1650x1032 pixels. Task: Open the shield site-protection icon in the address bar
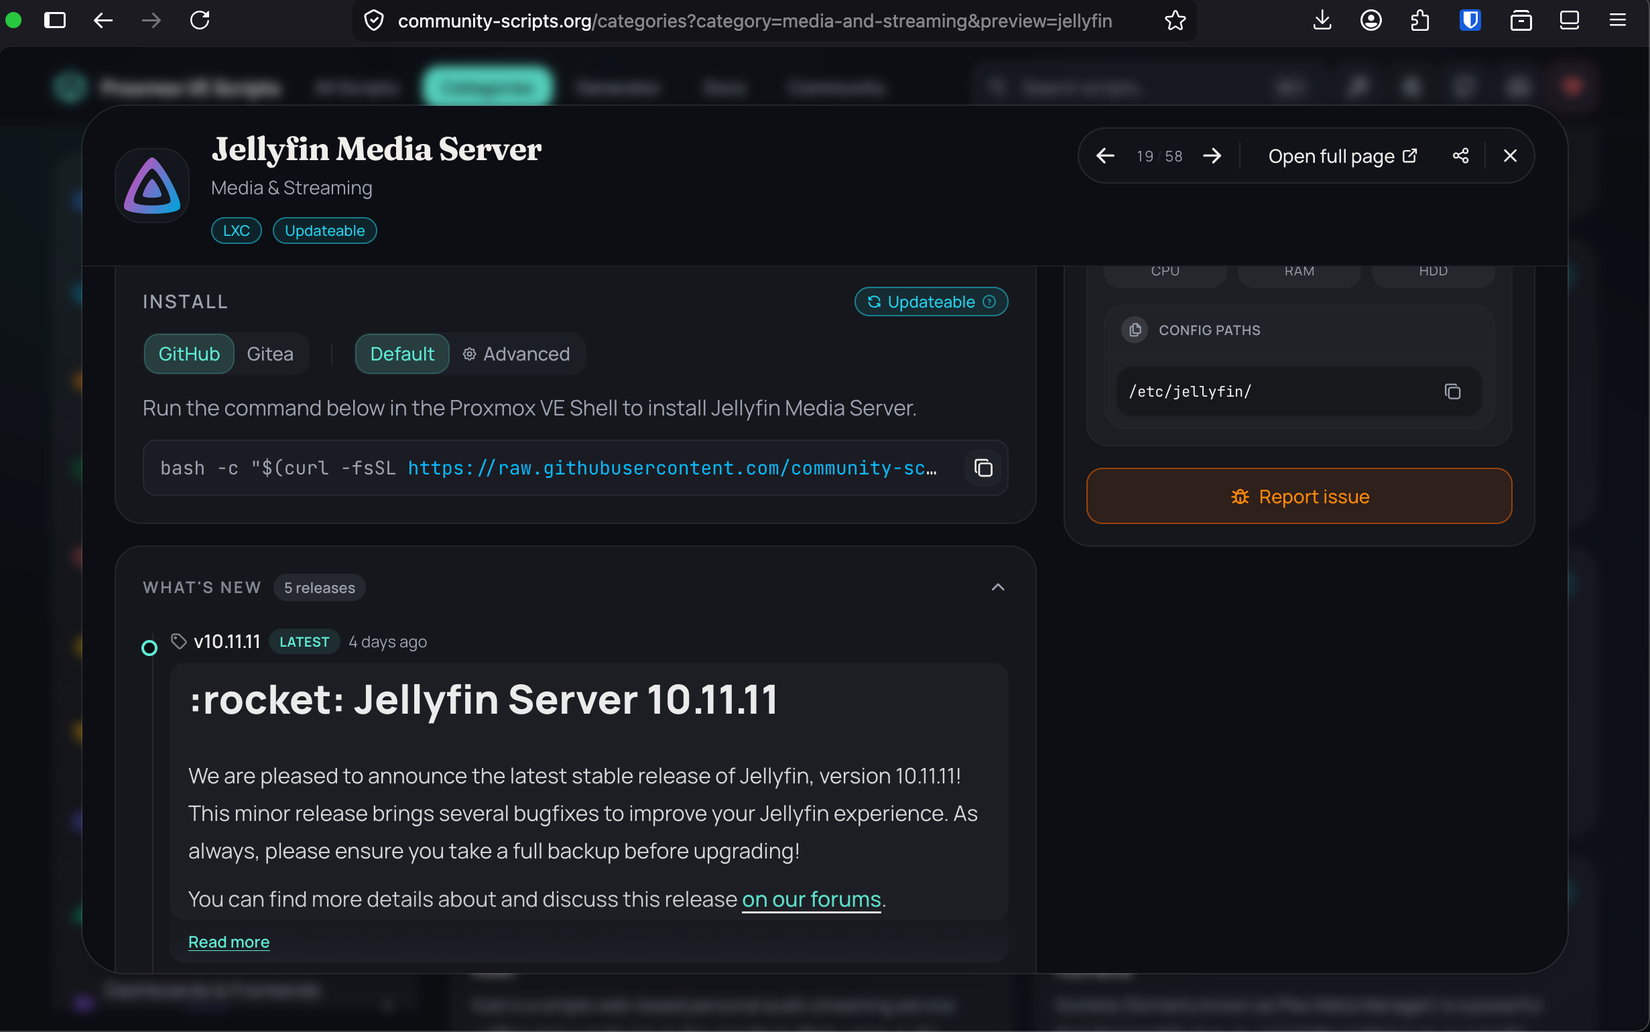pyautogui.click(x=374, y=21)
